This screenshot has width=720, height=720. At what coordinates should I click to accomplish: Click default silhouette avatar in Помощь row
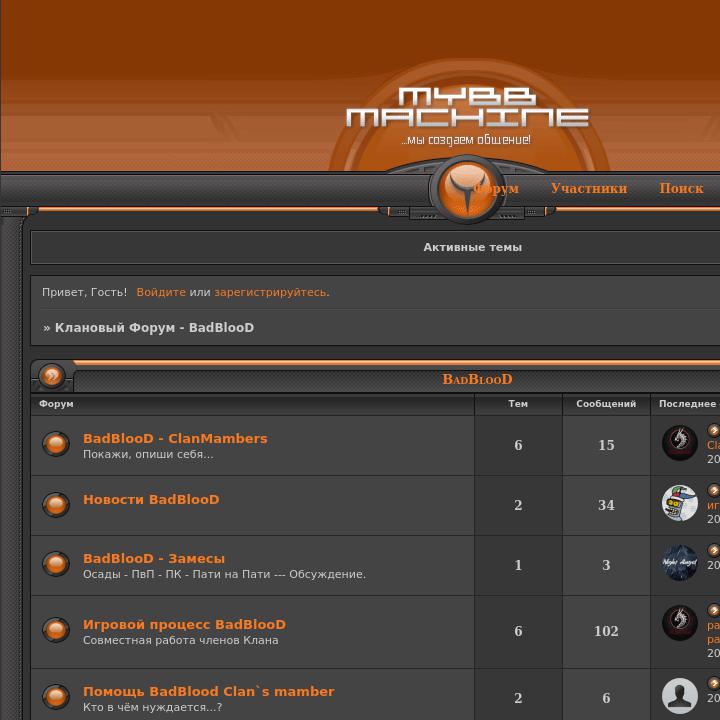(x=680, y=696)
